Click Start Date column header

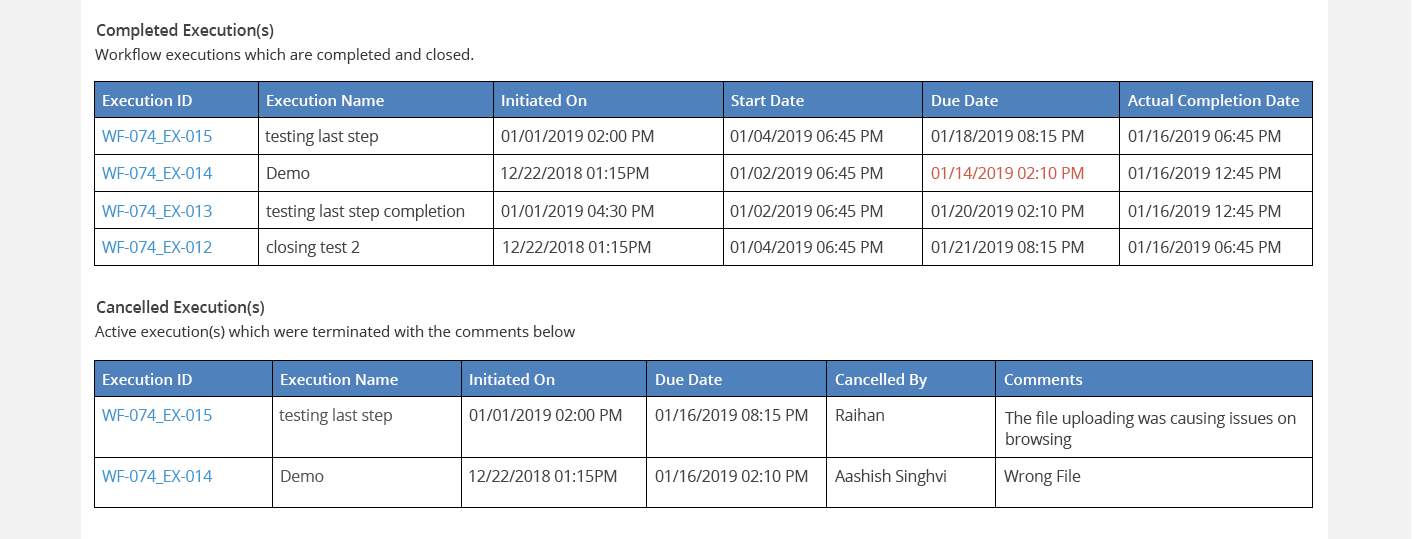(767, 100)
